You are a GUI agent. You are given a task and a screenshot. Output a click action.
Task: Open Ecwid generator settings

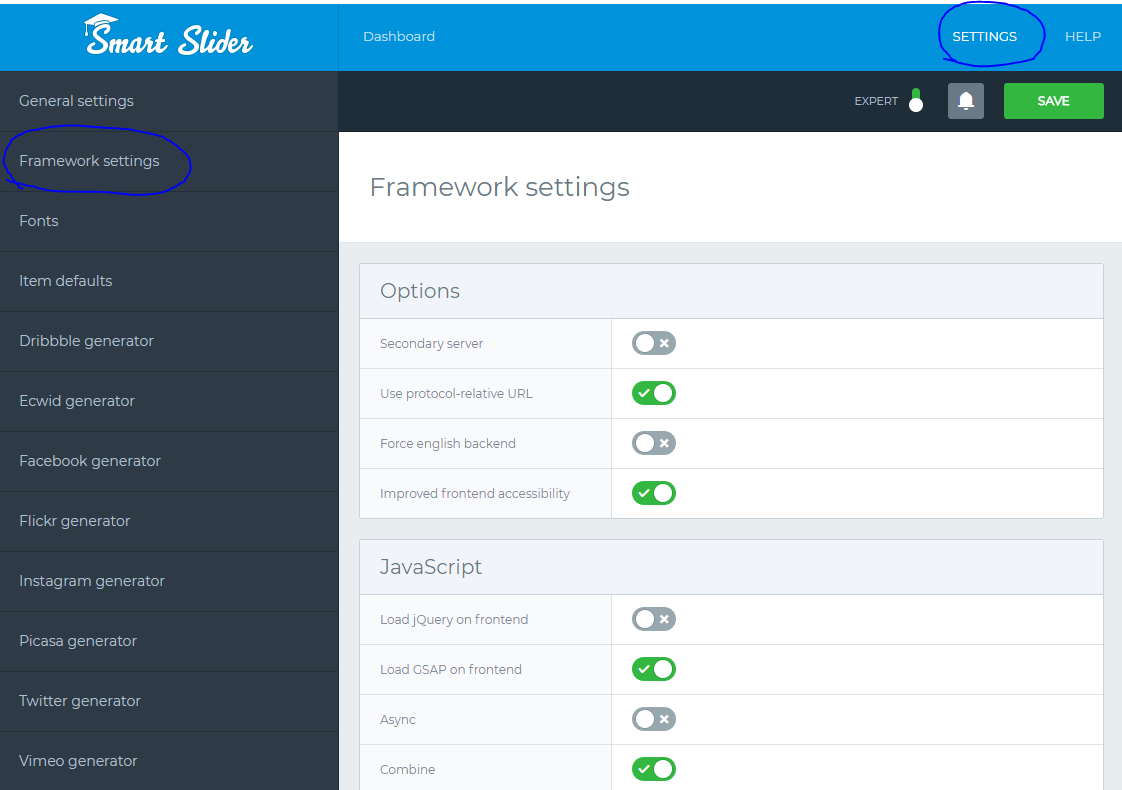click(169, 401)
